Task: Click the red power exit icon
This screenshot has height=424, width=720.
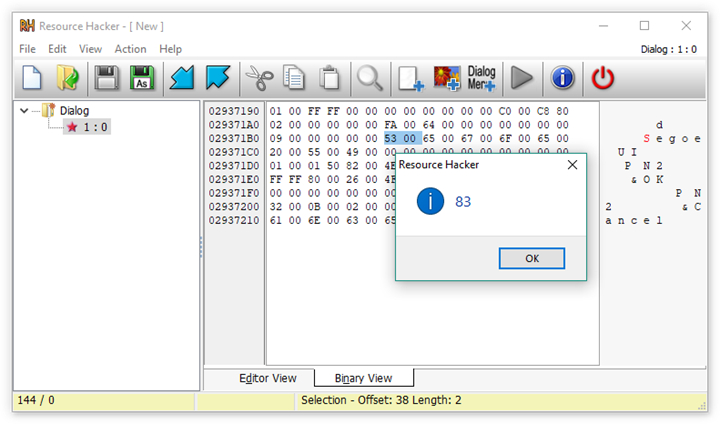Action: [x=602, y=78]
